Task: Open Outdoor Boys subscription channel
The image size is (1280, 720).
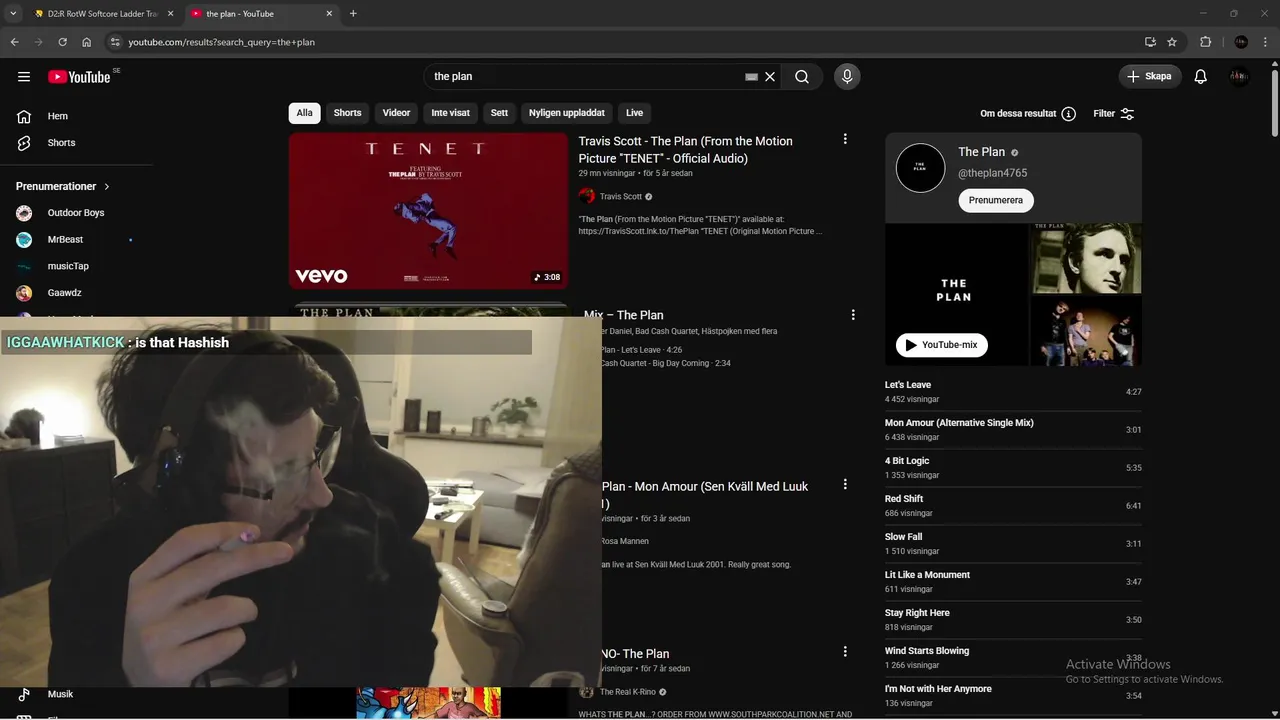Action: click(x=75, y=213)
